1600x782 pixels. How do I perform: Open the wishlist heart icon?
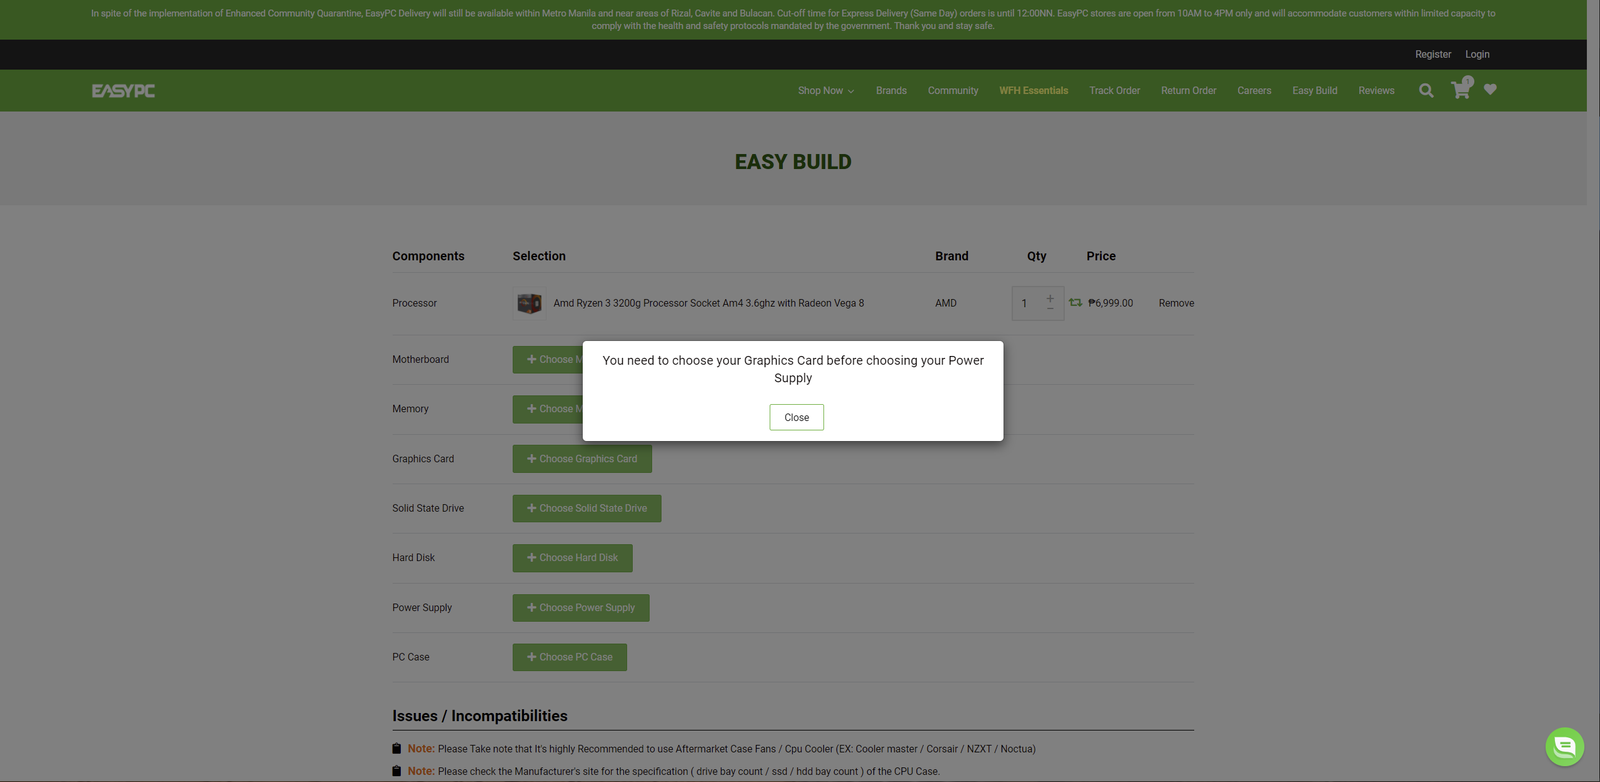(1490, 90)
